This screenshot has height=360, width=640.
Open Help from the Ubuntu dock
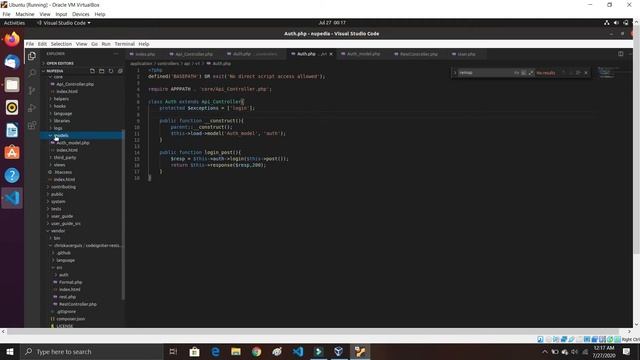coord(12,176)
